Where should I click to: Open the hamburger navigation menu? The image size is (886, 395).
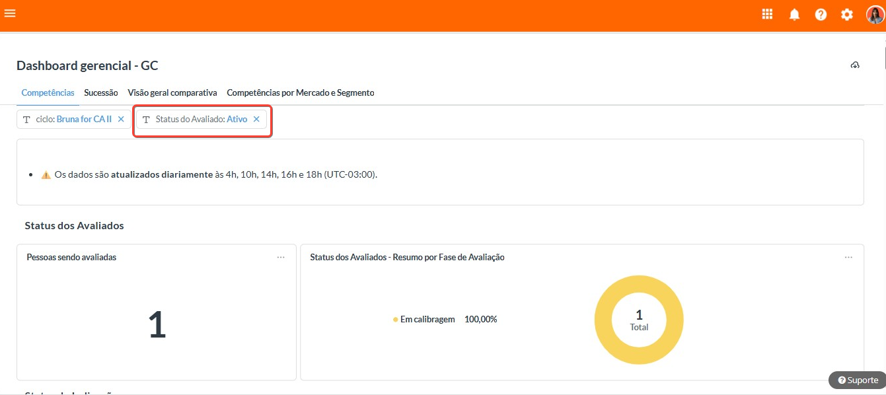click(10, 13)
